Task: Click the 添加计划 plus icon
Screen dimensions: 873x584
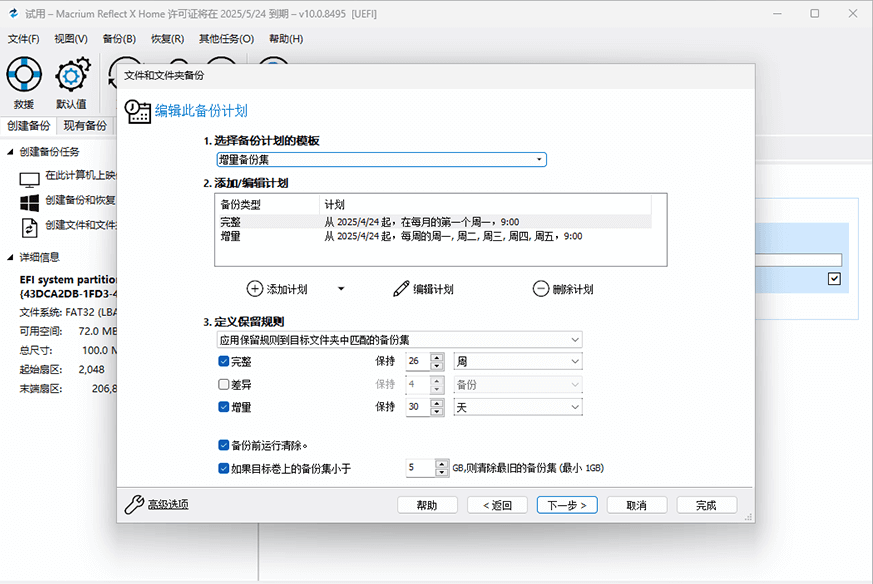Action: coord(254,289)
